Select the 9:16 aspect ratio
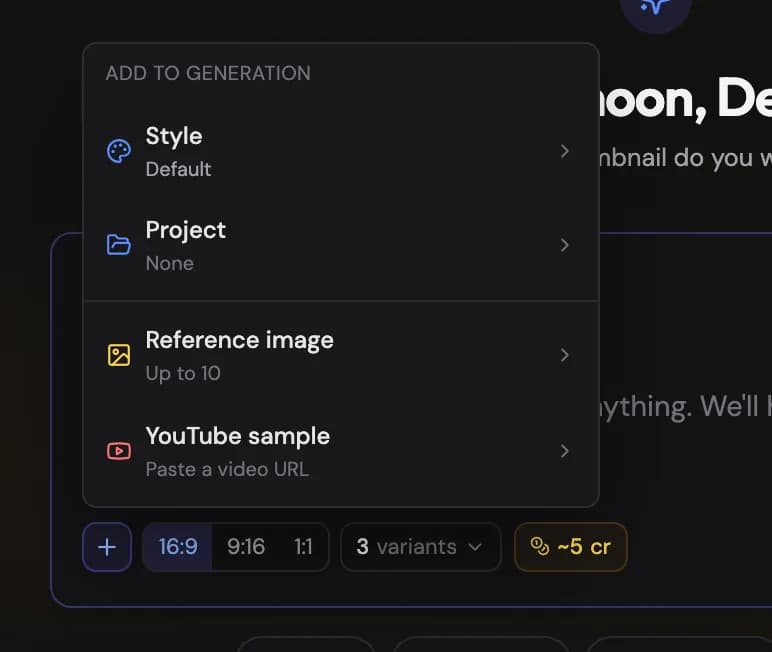Image resolution: width=772 pixels, height=652 pixels. click(x=246, y=547)
